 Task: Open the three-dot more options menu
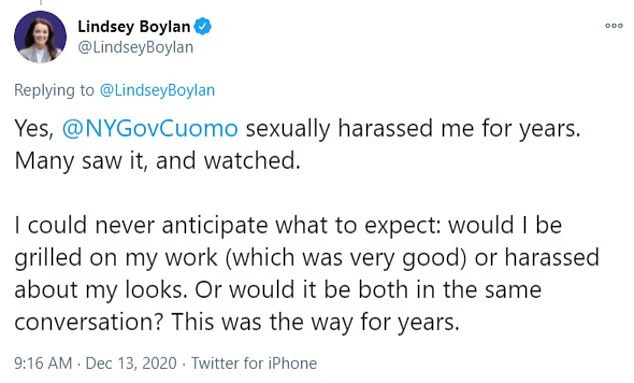tap(613, 26)
